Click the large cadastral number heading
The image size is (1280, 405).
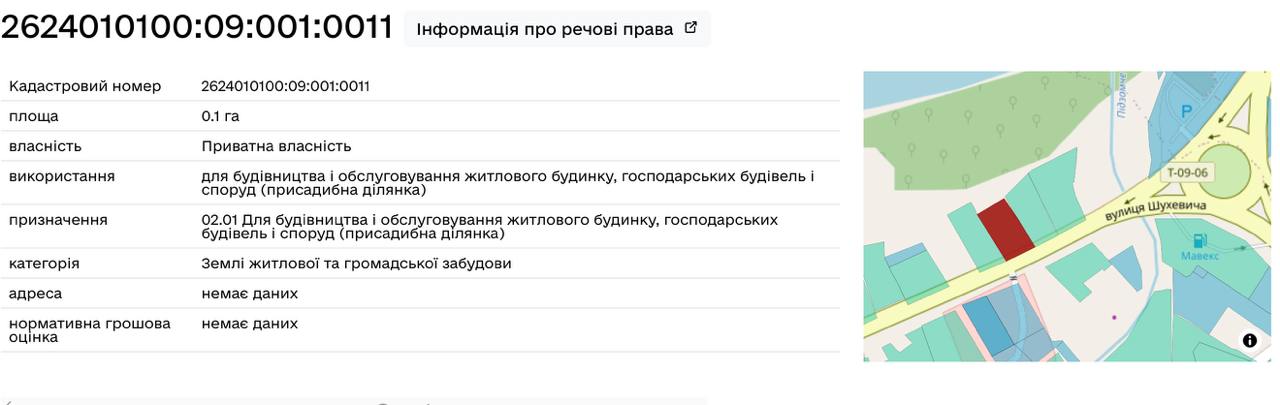coord(197,28)
